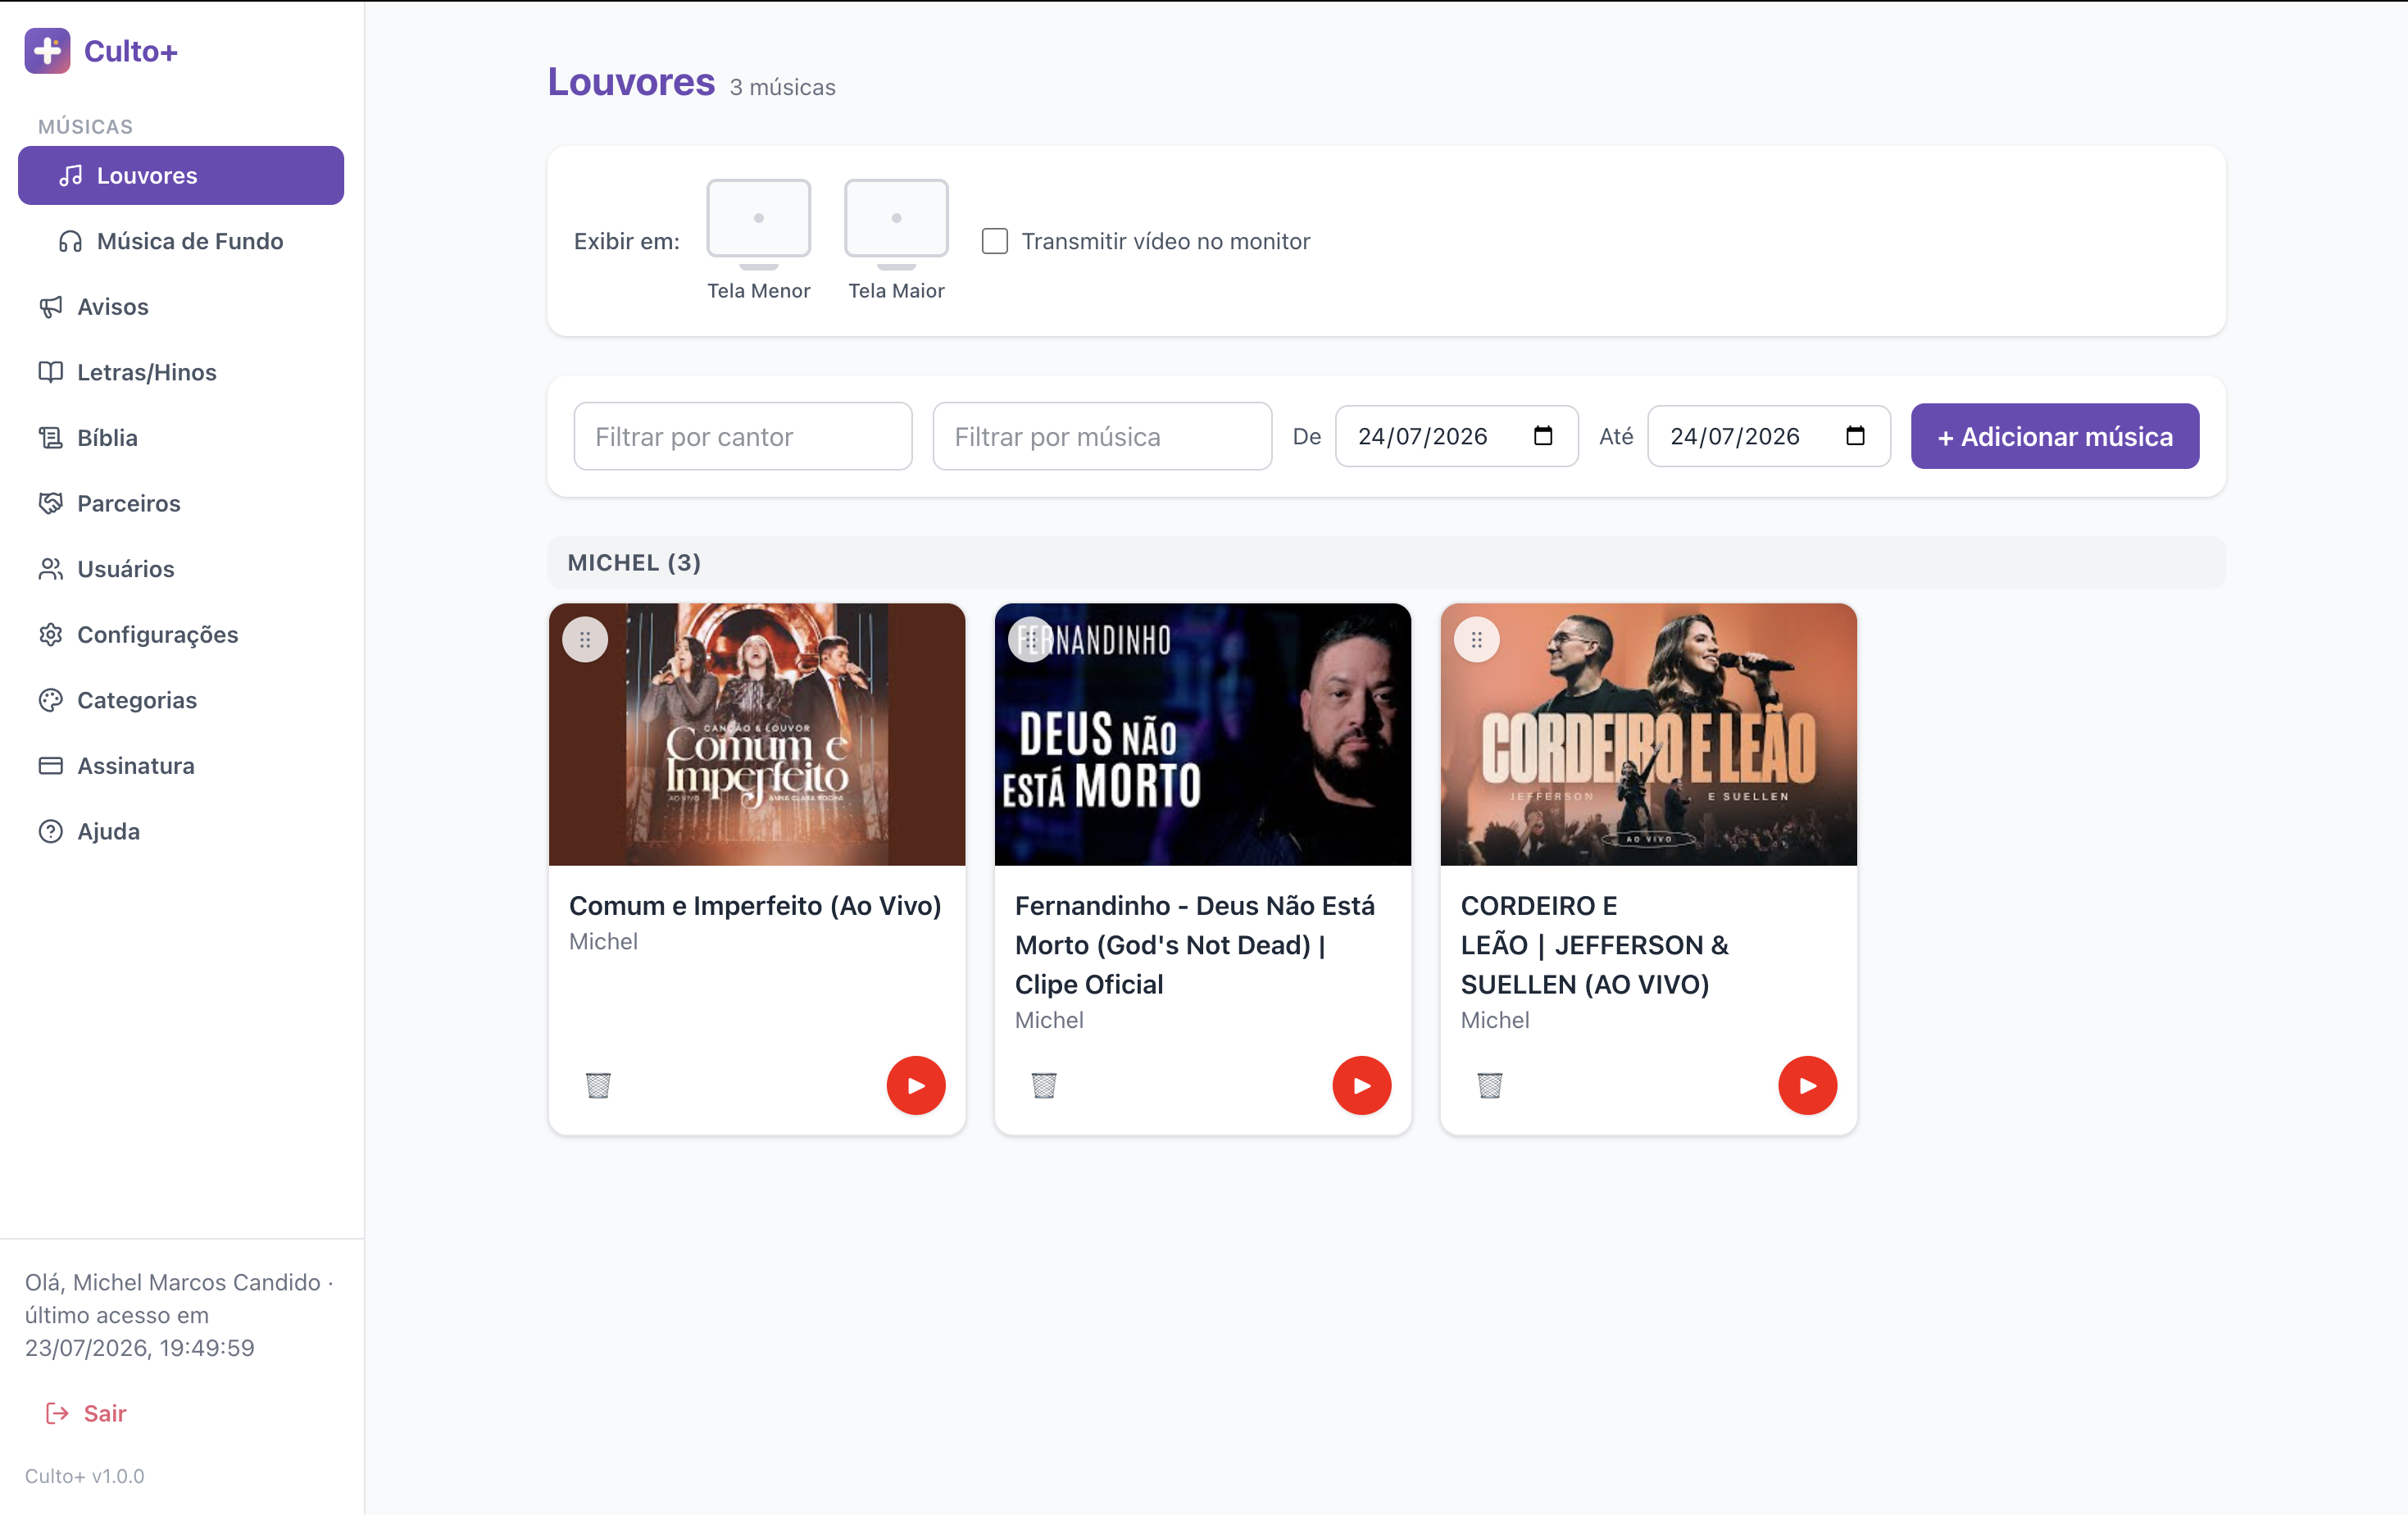This screenshot has width=2408, height=1515.
Task: Focus the Filtrar por cantor field
Action: [743, 436]
